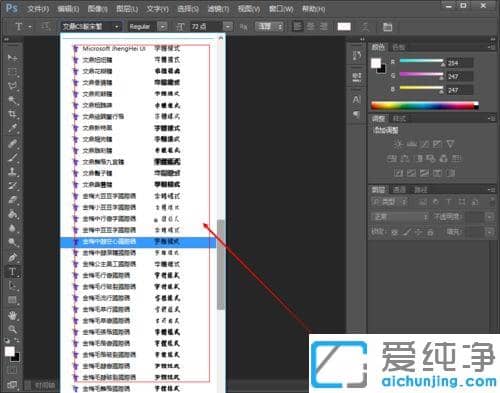Viewport: 500px width, 393px height.
Task: Open the 滤镜(T) menu
Action: pos(218,9)
